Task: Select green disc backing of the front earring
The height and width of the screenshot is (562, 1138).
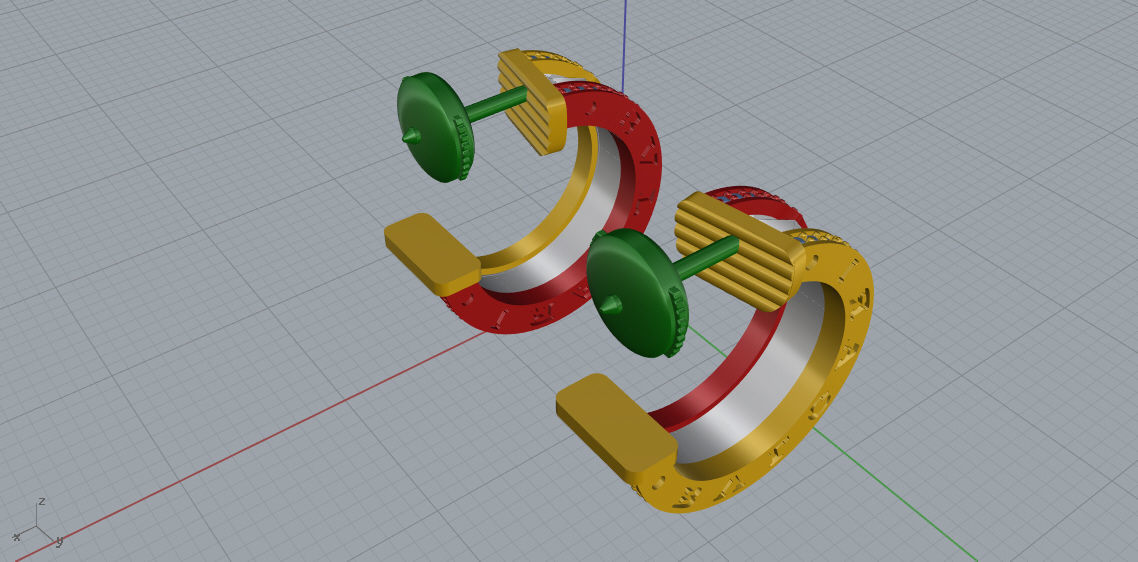Action: tap(636, 293)
